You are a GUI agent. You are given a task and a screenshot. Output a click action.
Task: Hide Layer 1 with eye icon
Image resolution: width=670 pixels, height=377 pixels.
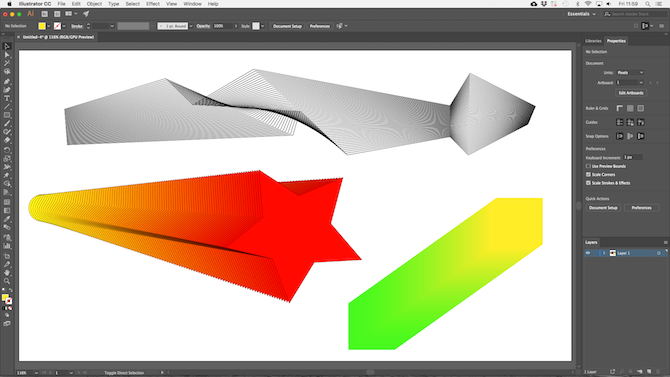[x=588, y=253]
